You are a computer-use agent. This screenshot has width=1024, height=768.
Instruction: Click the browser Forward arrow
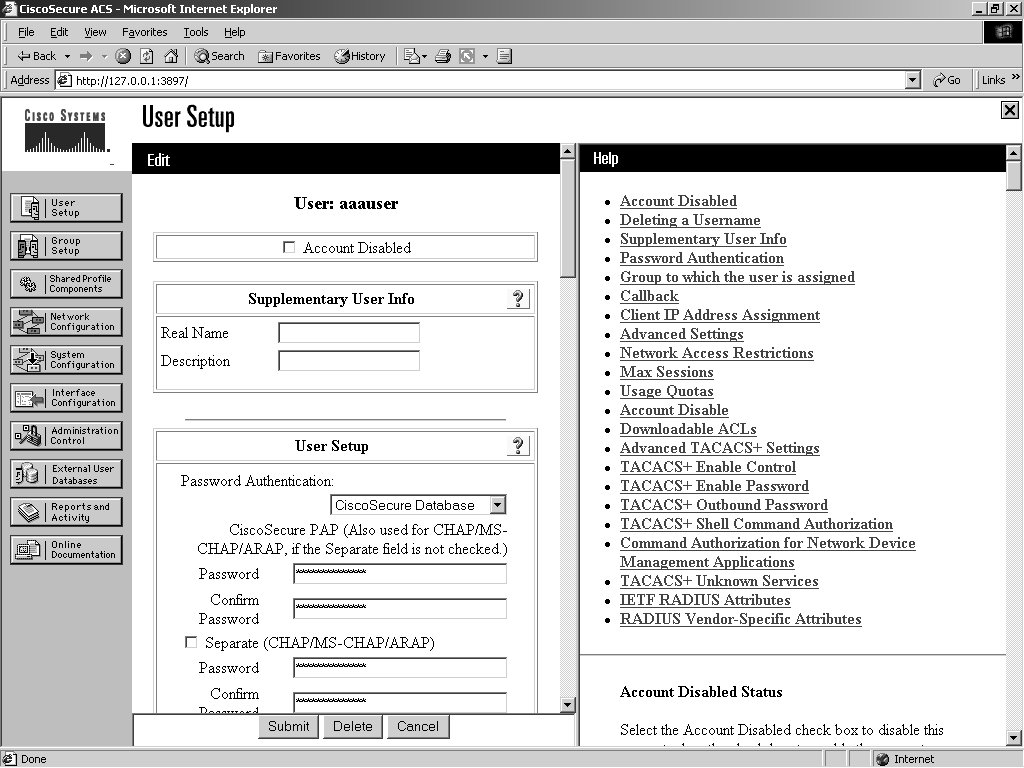pos(86,56)
